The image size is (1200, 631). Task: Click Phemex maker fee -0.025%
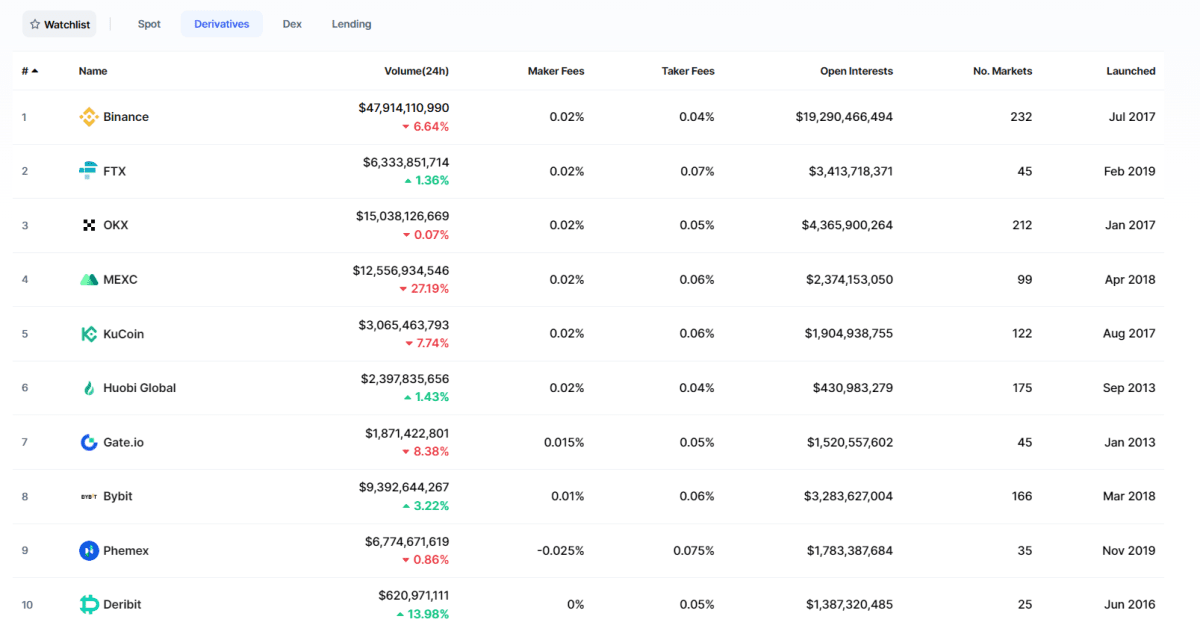(559, 550)
